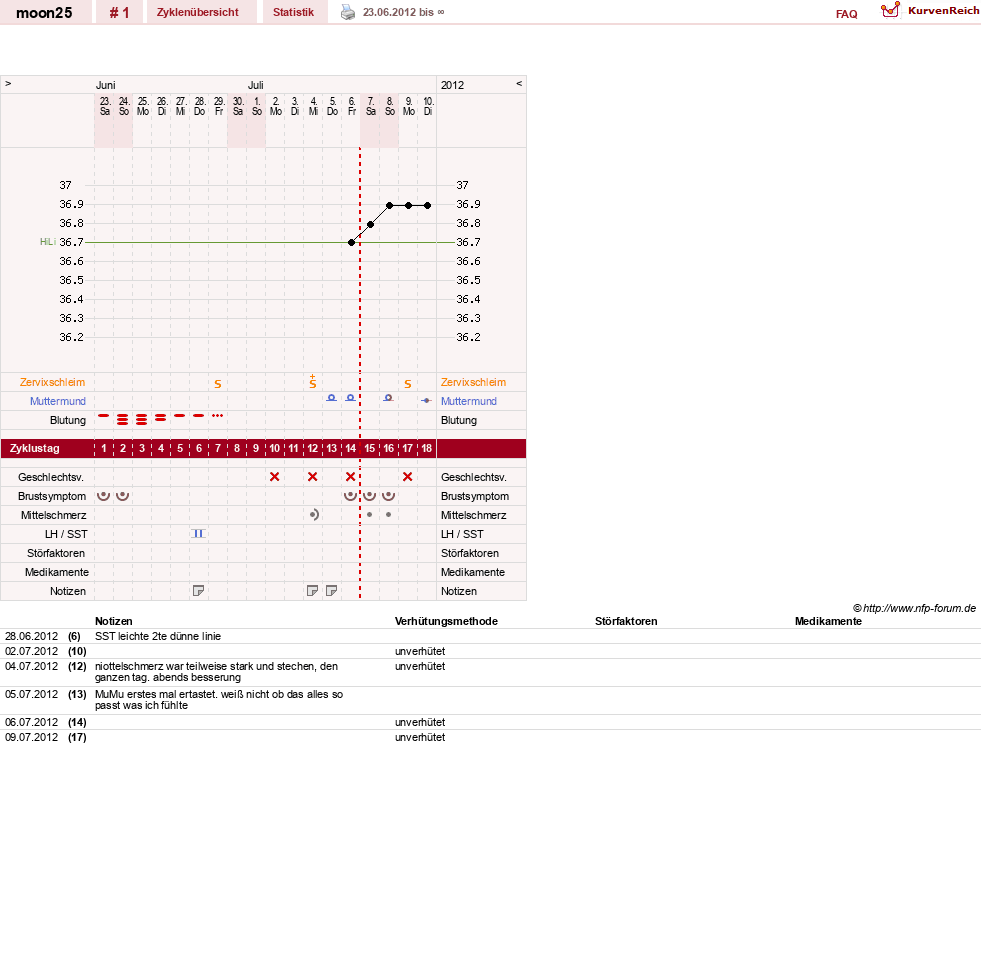Click the temperature point on cycle day 15
The image size is (981, 968).
(x=370, y=224)
